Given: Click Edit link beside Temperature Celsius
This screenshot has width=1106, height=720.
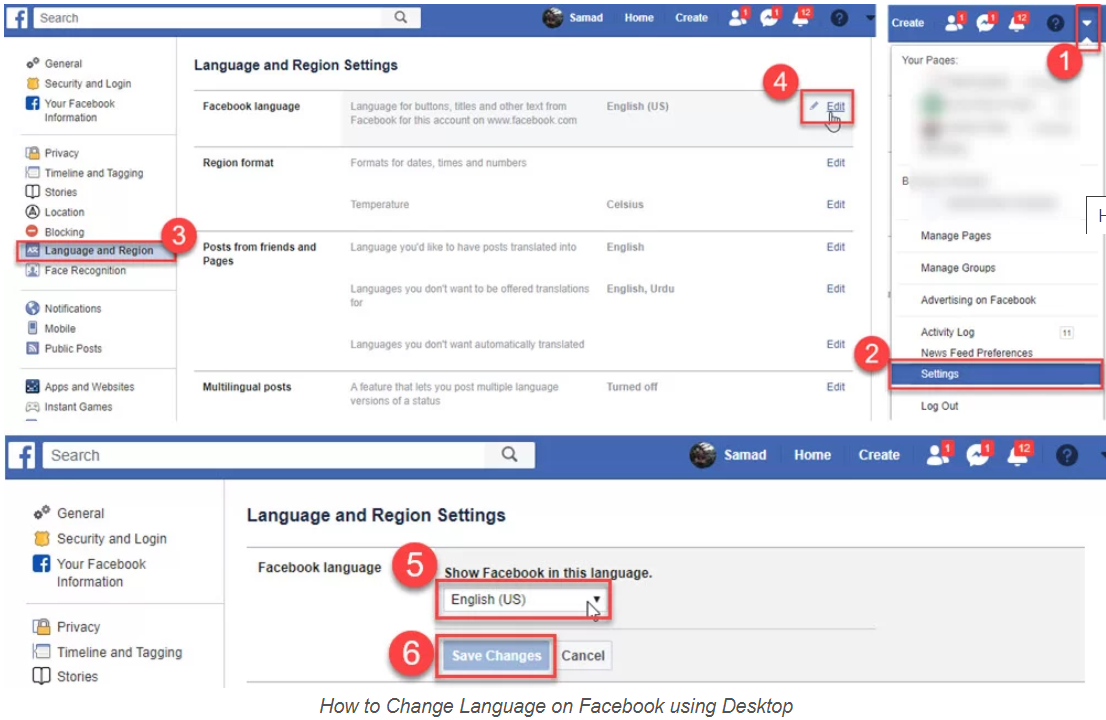Looking at the screenshot, I should [836, 205].
